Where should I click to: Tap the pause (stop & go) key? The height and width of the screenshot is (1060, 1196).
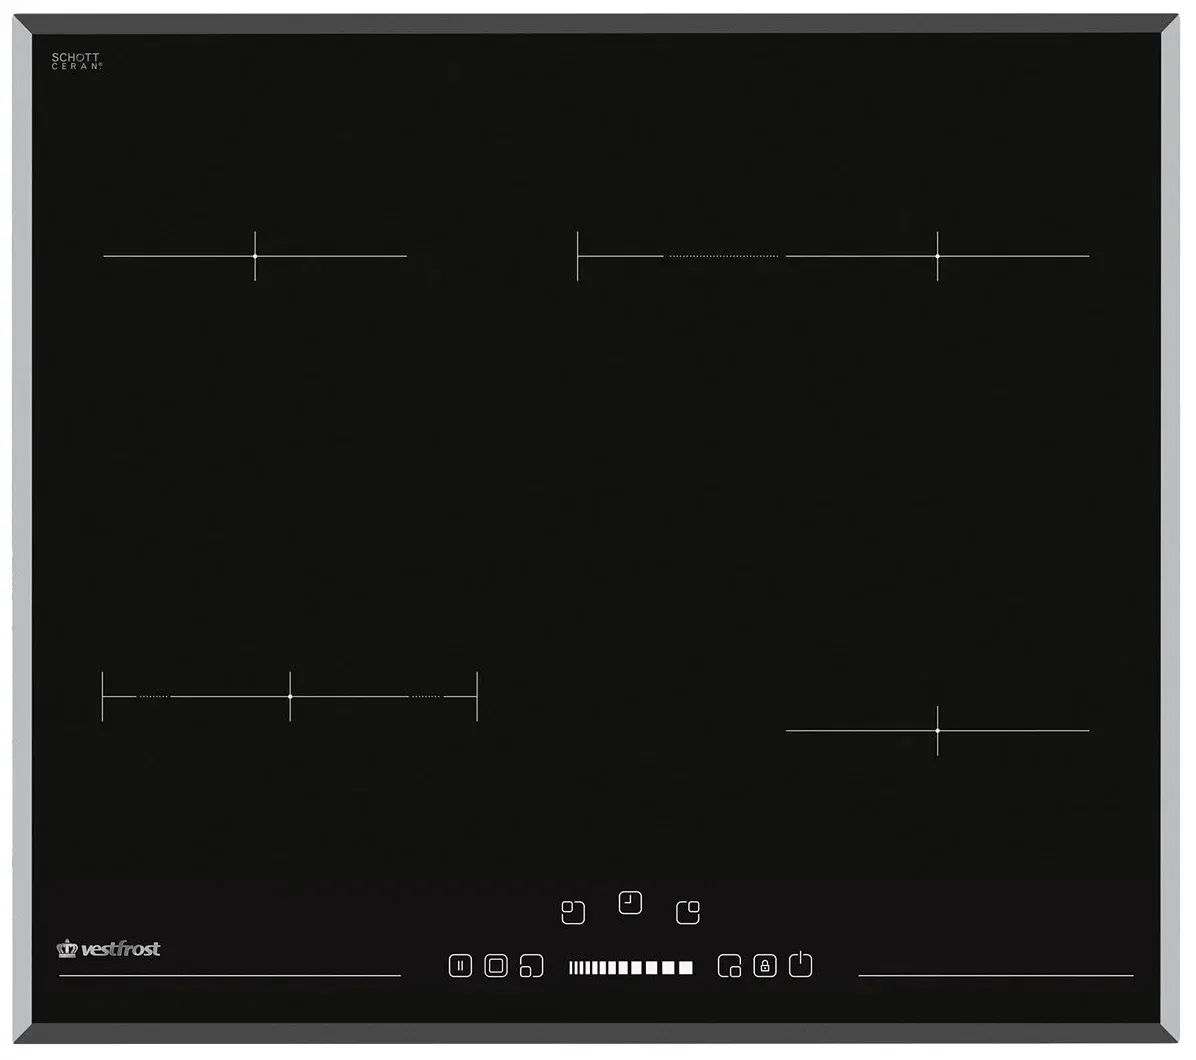point(460,966)
